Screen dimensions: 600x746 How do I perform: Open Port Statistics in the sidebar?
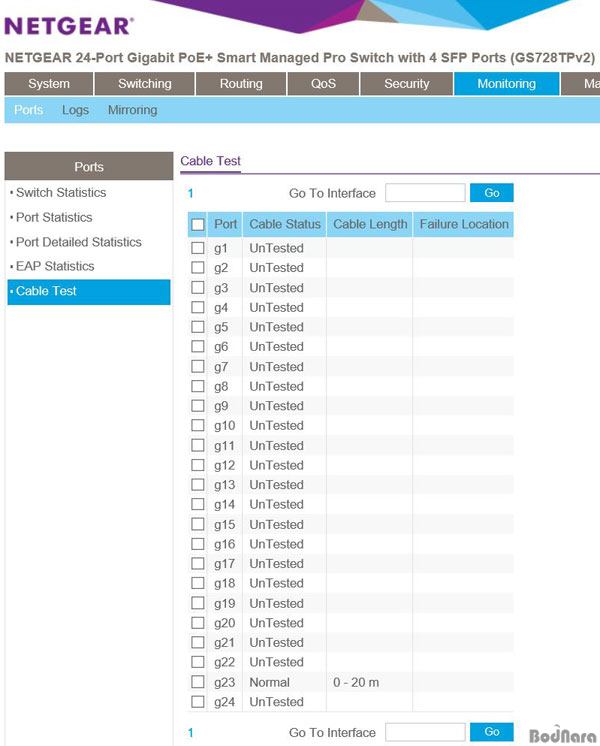point(54,217)
